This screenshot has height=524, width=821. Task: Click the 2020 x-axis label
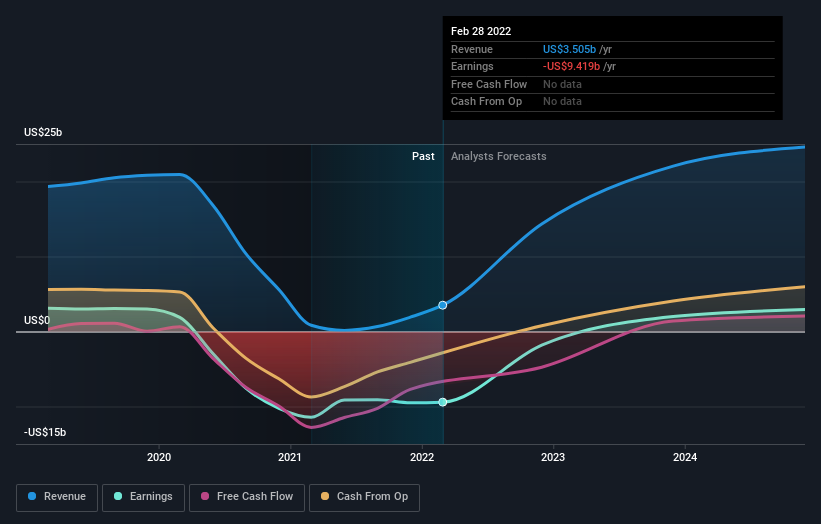point(159,458)
